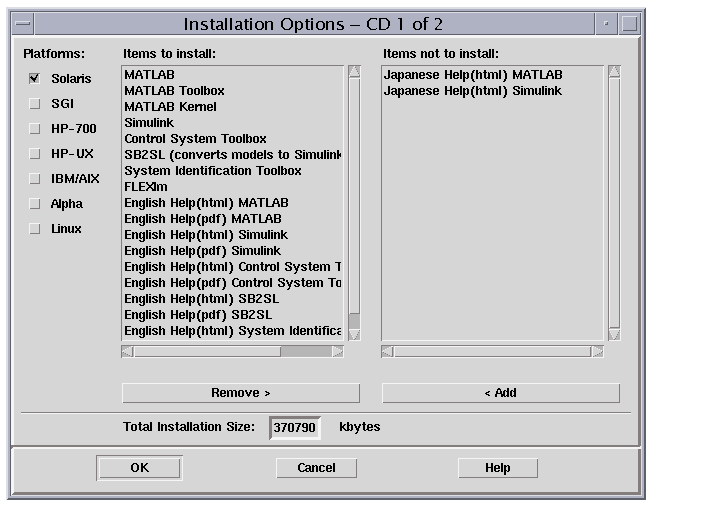This screenshot has height=510, width=722.
Task: Click the Items not to install horizontal scrollbar track
Action: pyautogui.click(x=492, y=352)
